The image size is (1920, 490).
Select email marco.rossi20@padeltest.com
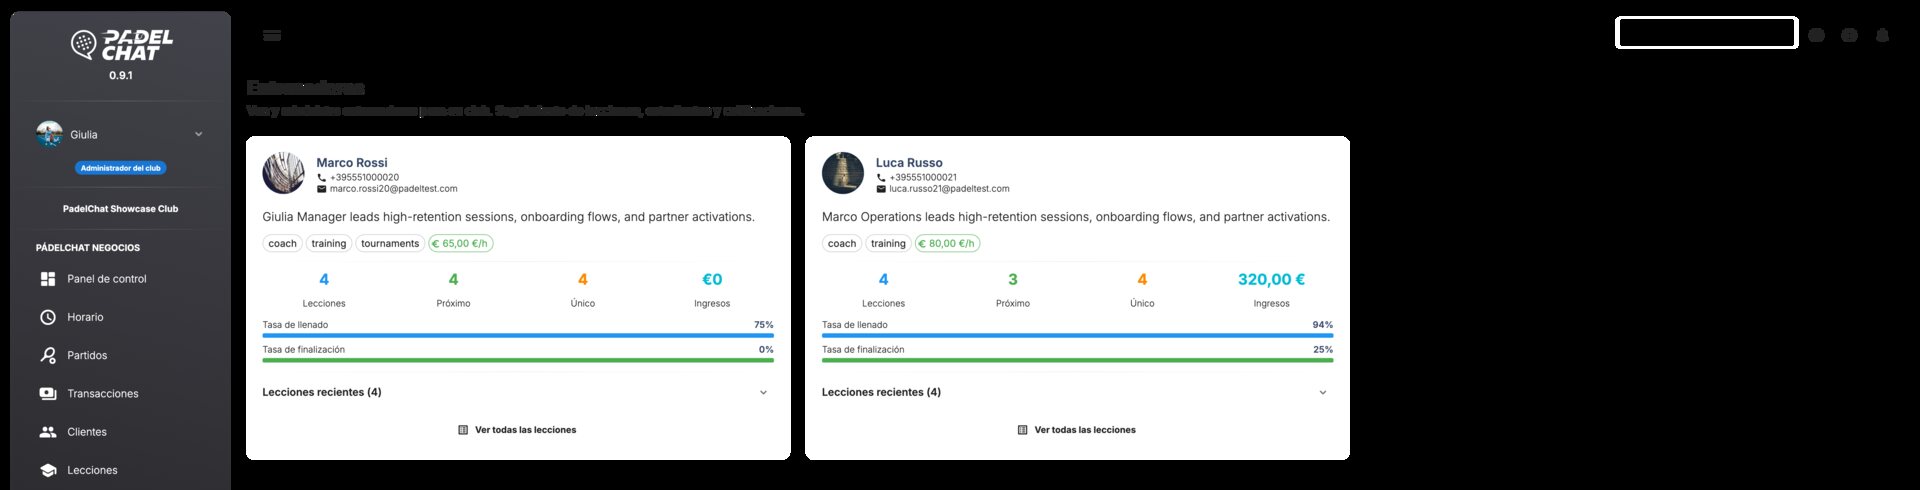point(393,189)
